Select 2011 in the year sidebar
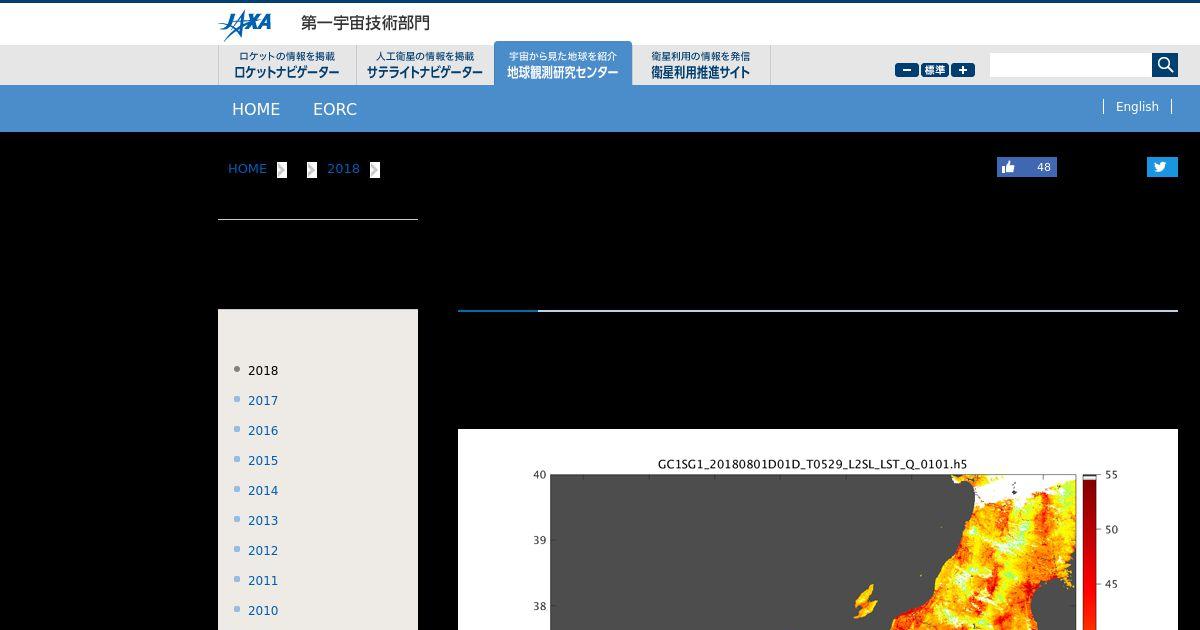Screen dimensions: 1200x630 coord(263,580)
